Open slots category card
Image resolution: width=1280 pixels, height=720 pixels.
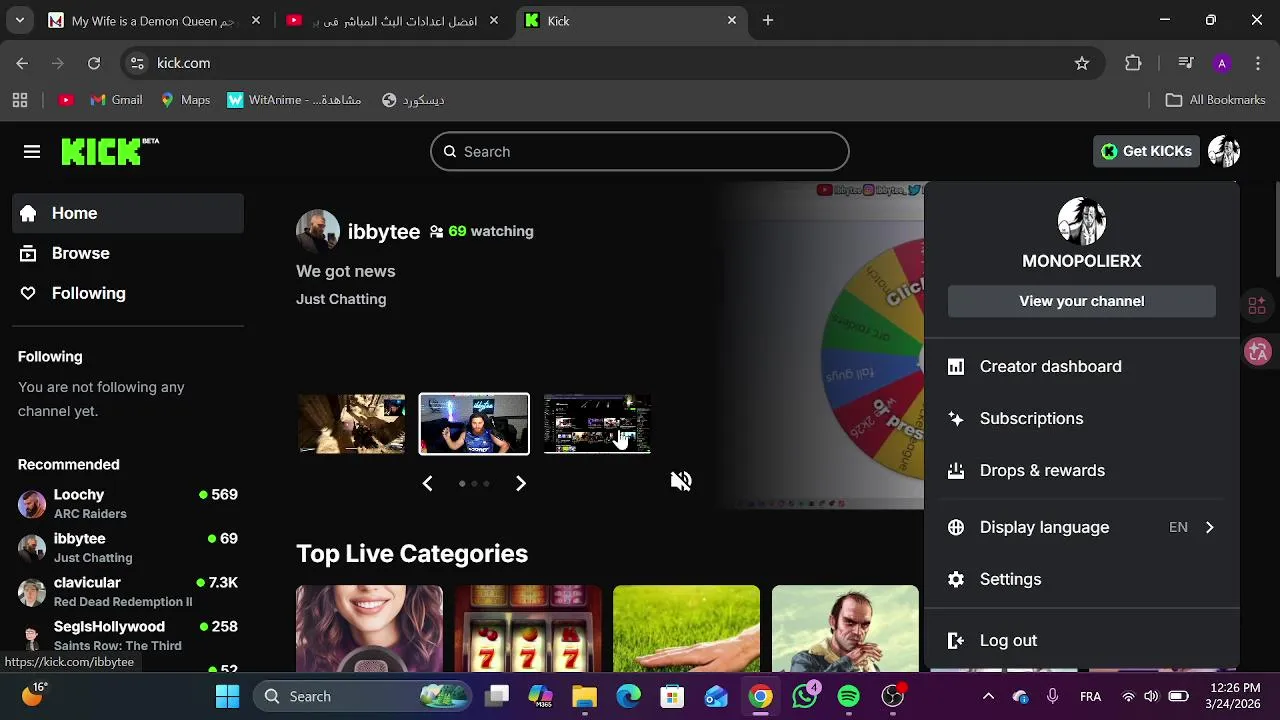click(528, 629)
